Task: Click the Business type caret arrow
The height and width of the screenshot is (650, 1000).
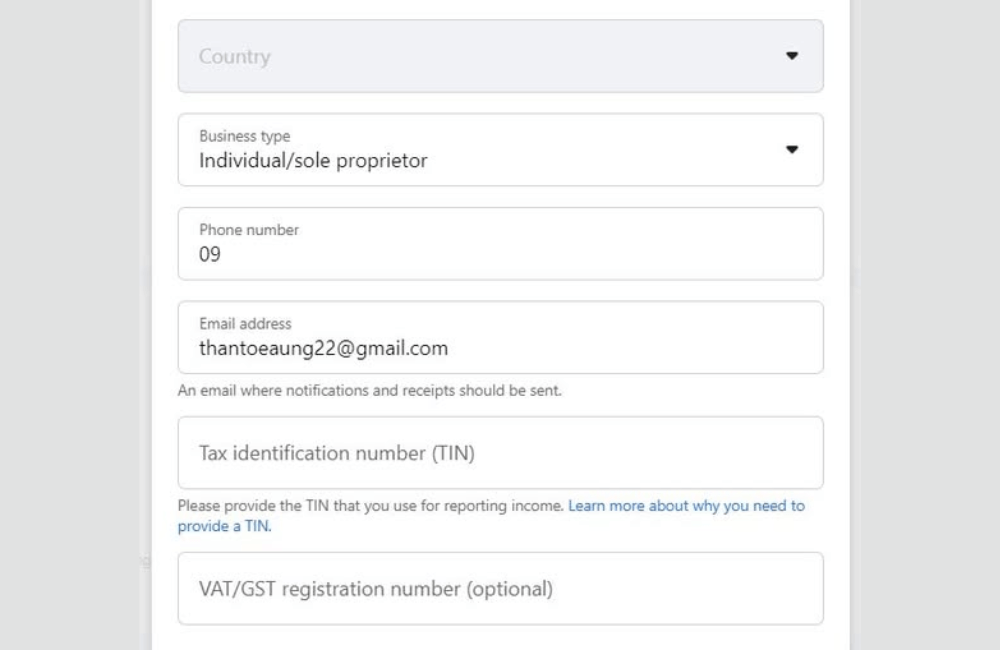Action: click(x=792, y=150)
